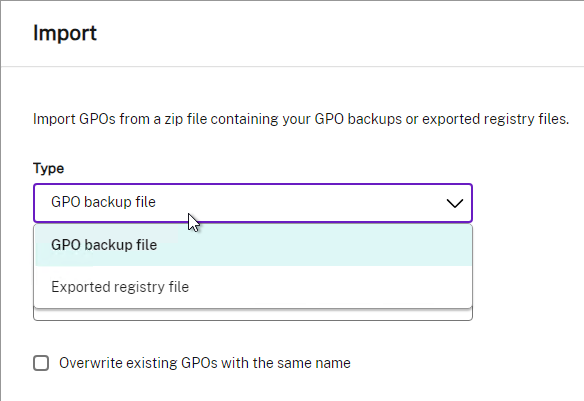The width and height of the screenshot is (584, 401).
Task: Toggle the overwrite same-name GPOs option
Action: click(x=41, y=363)
